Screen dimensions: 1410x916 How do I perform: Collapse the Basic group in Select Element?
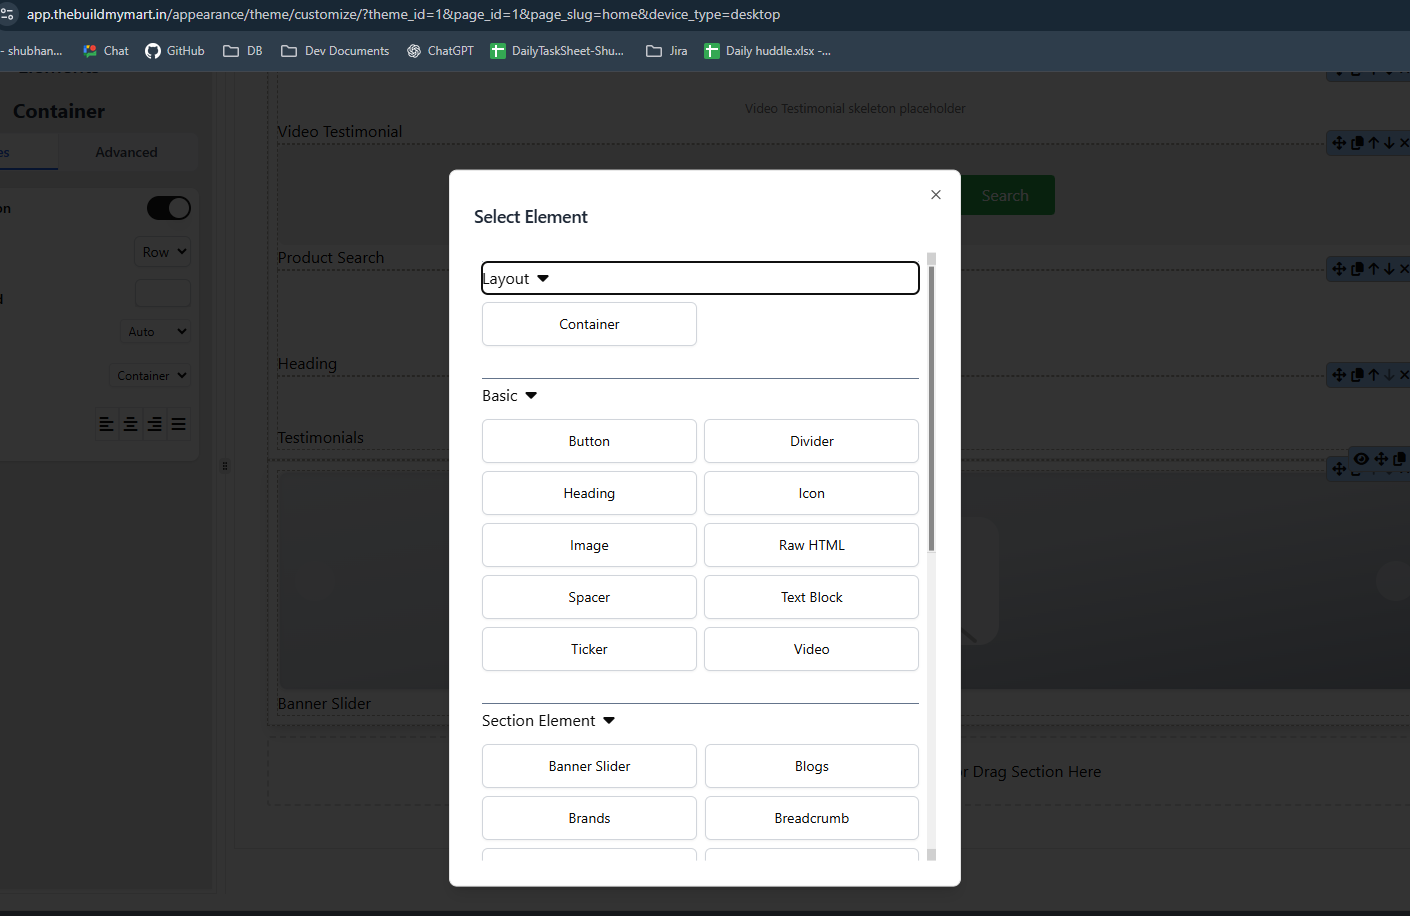[510, 396]
